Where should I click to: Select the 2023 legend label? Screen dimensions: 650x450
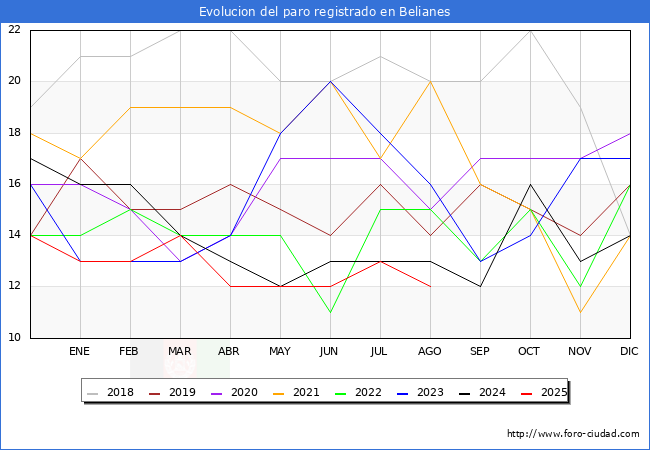click(x=430, y=392)
